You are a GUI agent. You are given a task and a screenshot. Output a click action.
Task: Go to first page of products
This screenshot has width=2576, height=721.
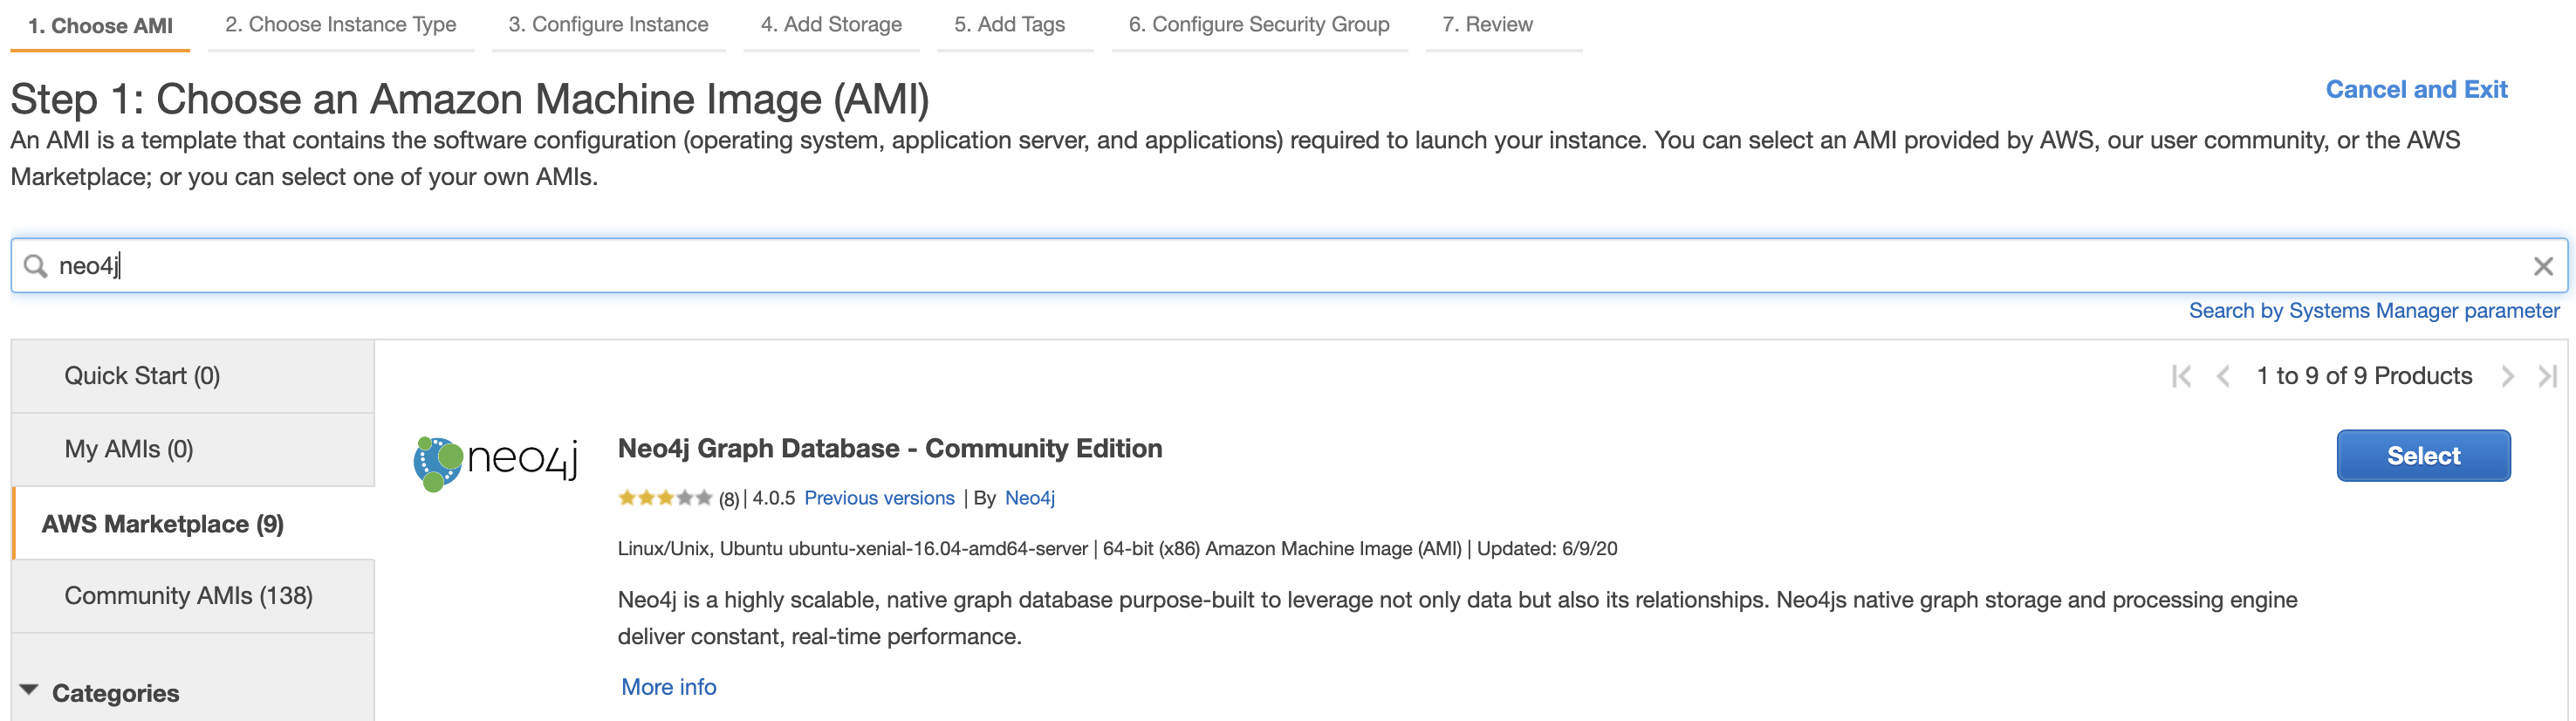click(x=2182, y=376)
